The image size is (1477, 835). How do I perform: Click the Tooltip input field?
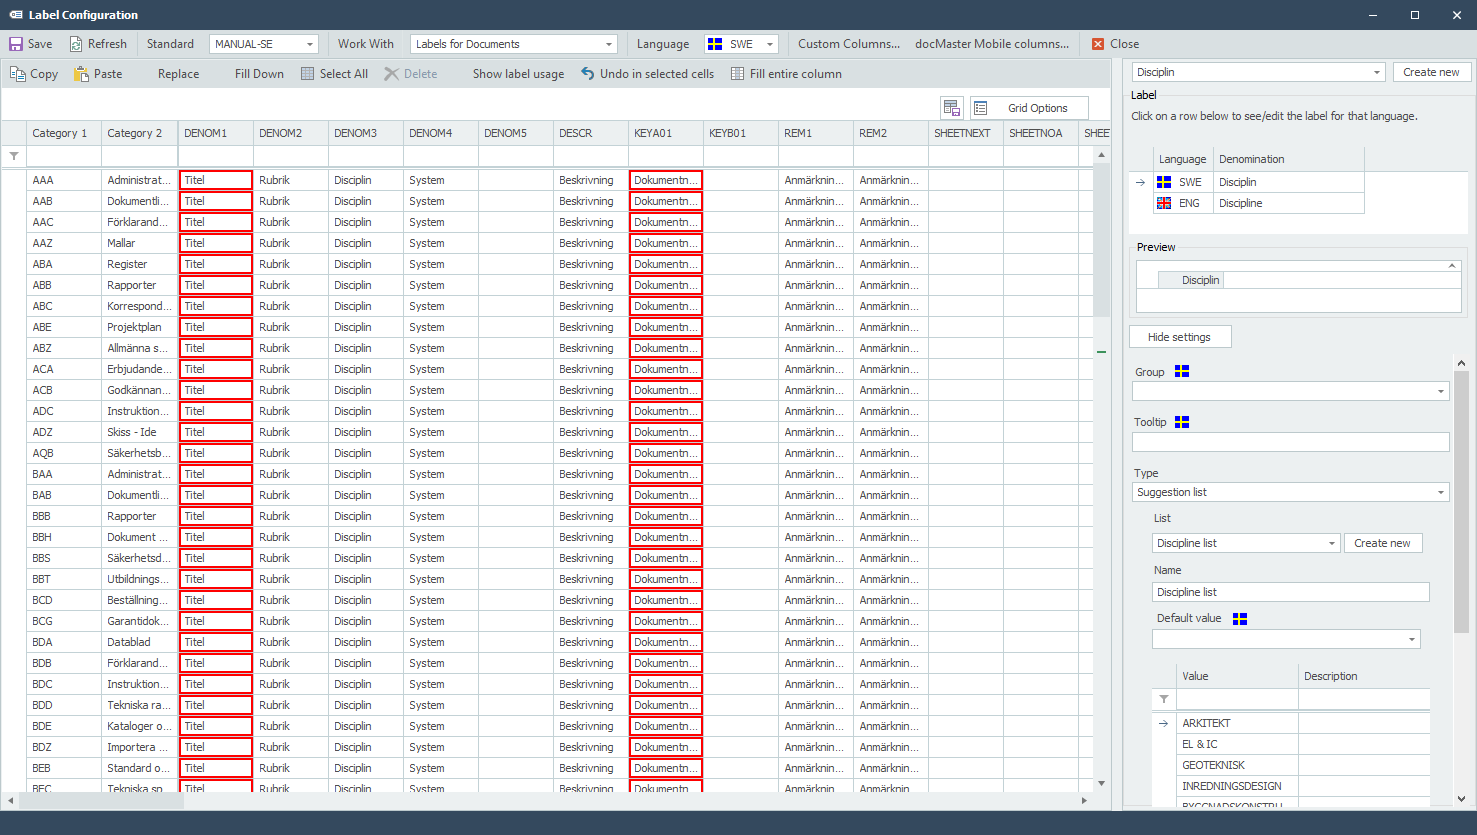tap(1290, 442)
